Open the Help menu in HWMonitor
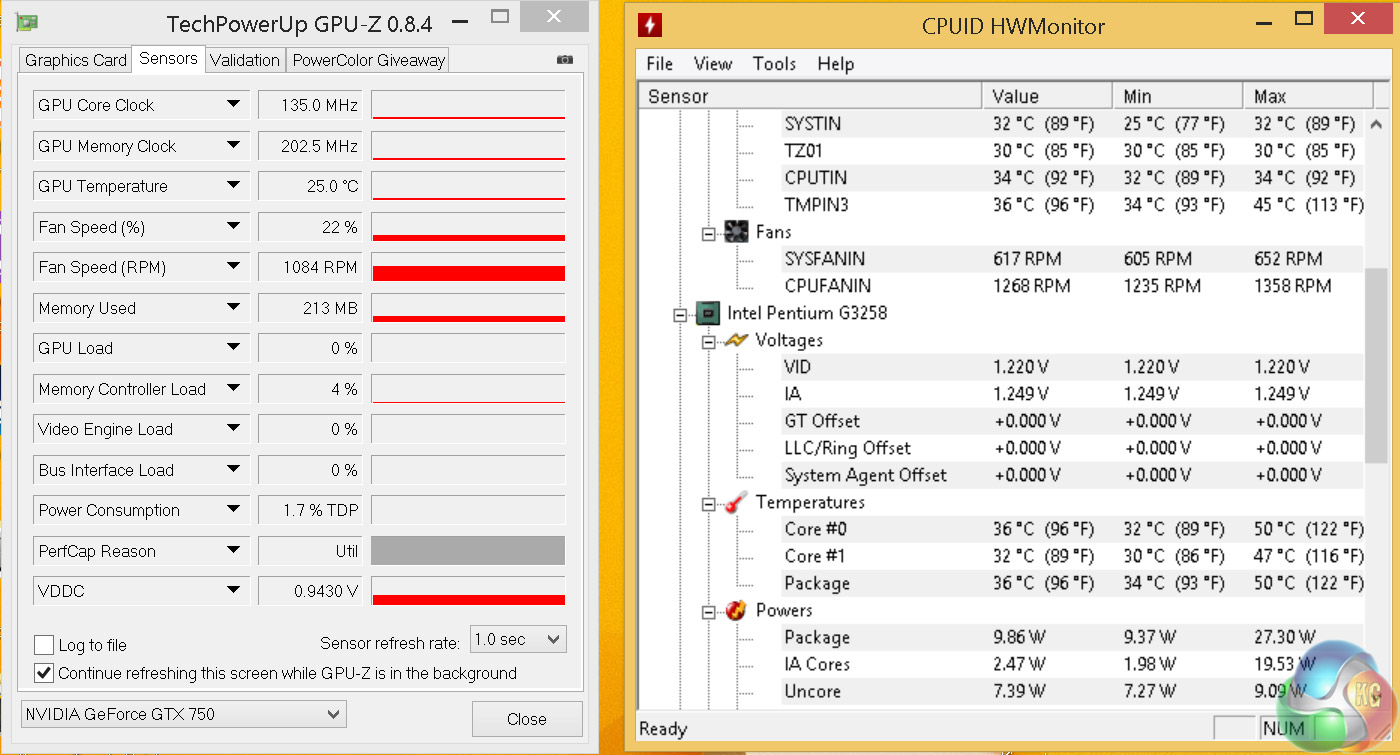 [x=835, y=64]
